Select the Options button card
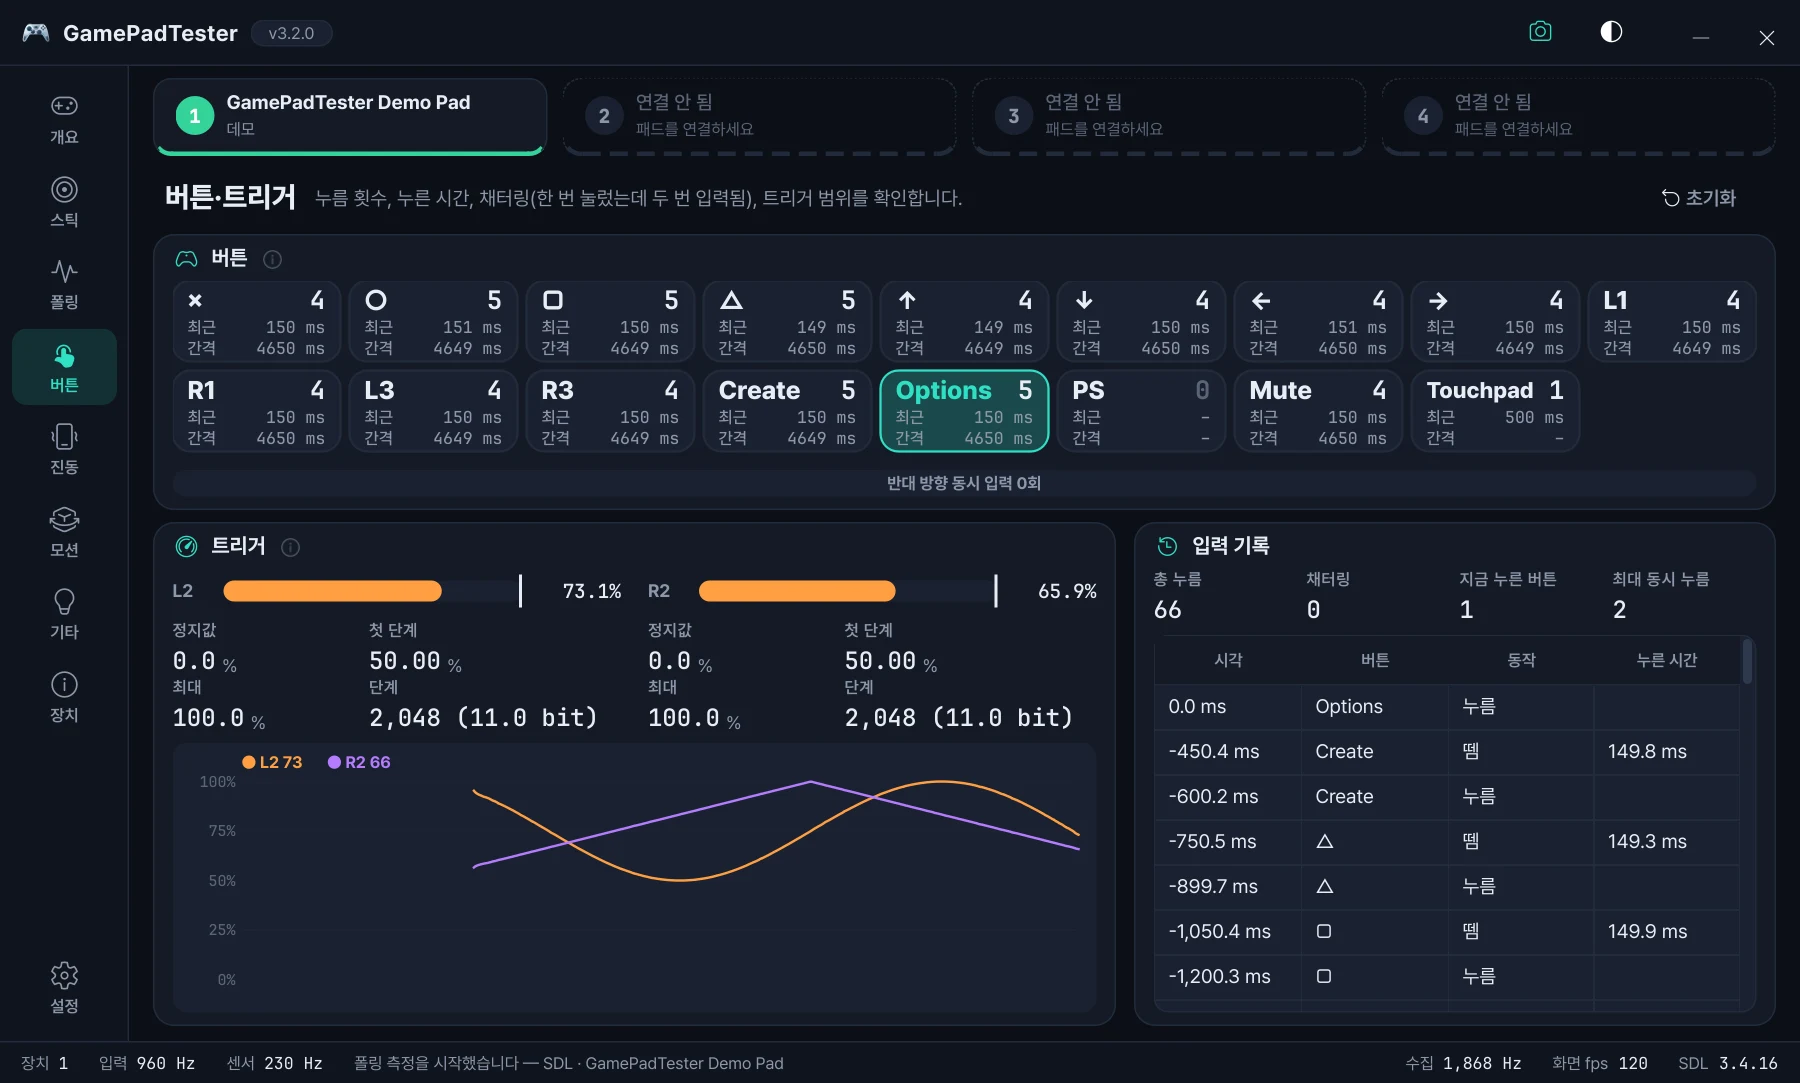 click(x=964, y=411)
